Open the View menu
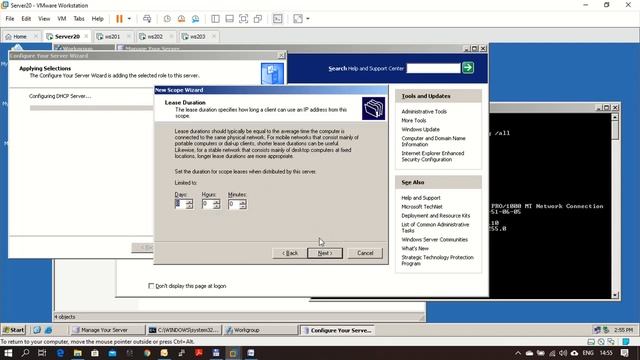This screenshot has height=360, width=640. (44, 19)
